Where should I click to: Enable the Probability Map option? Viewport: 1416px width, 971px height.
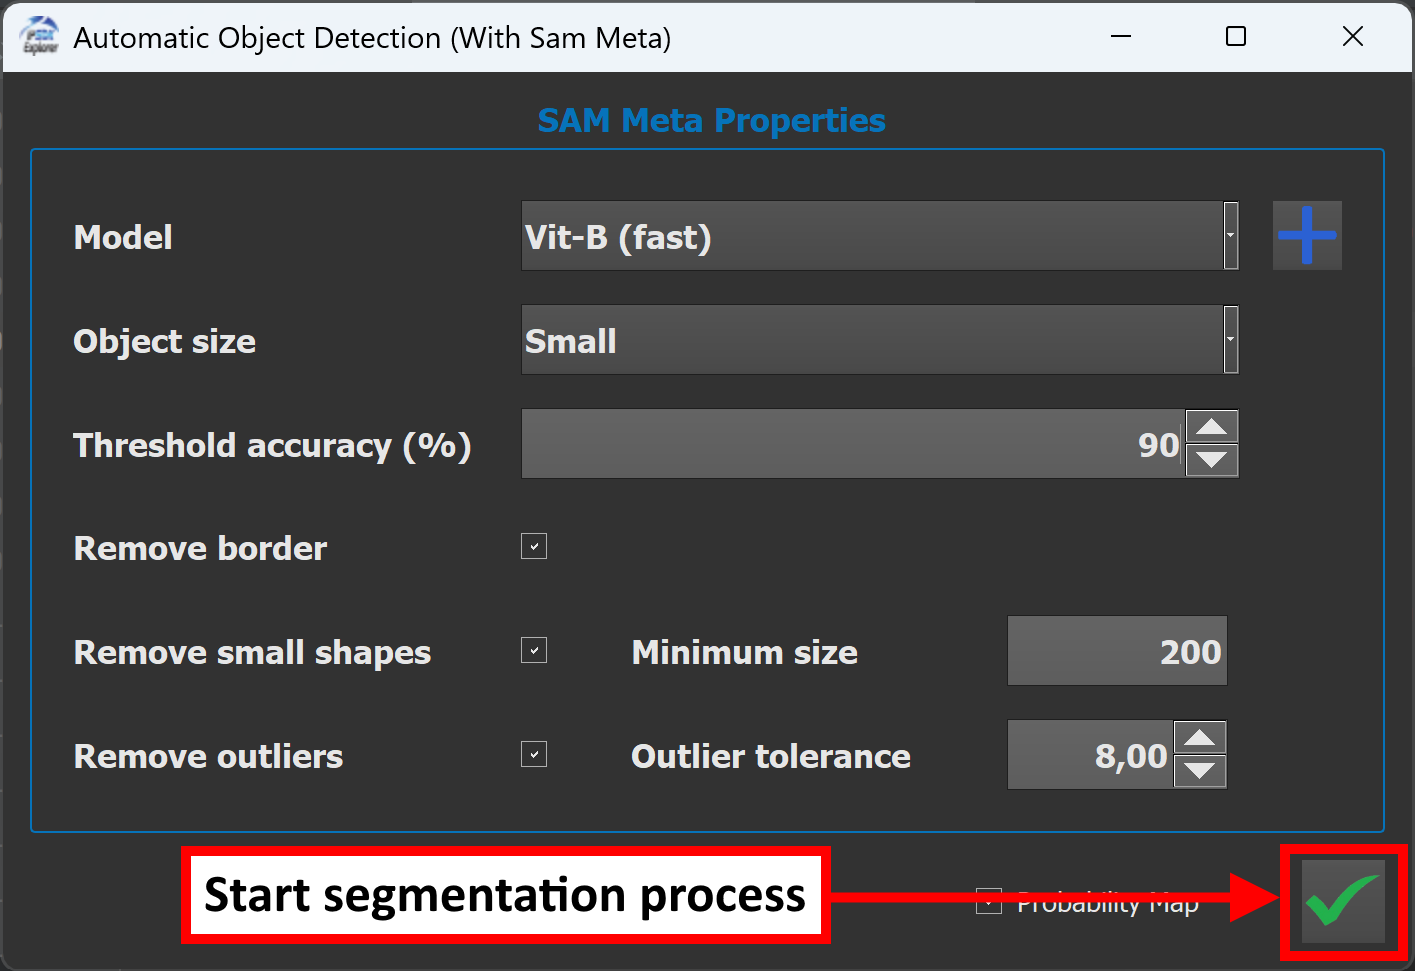click(988, 900)
